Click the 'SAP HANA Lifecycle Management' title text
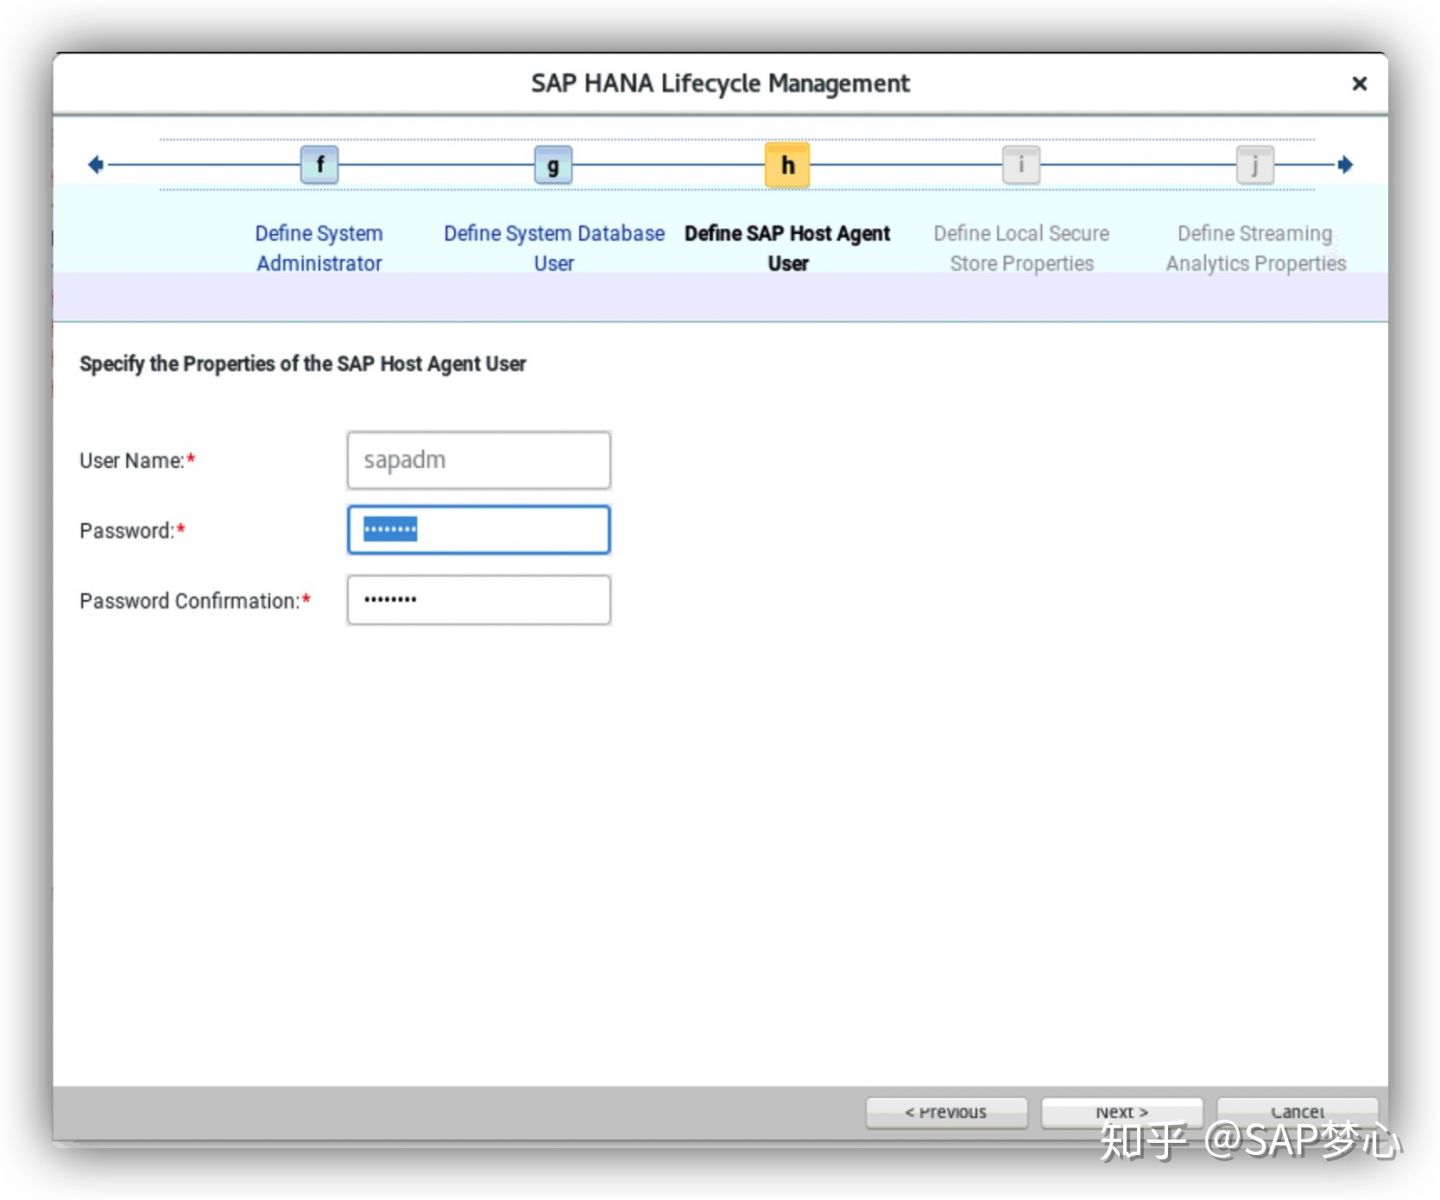This screenshot has width=1440, height=1200. 720,84
